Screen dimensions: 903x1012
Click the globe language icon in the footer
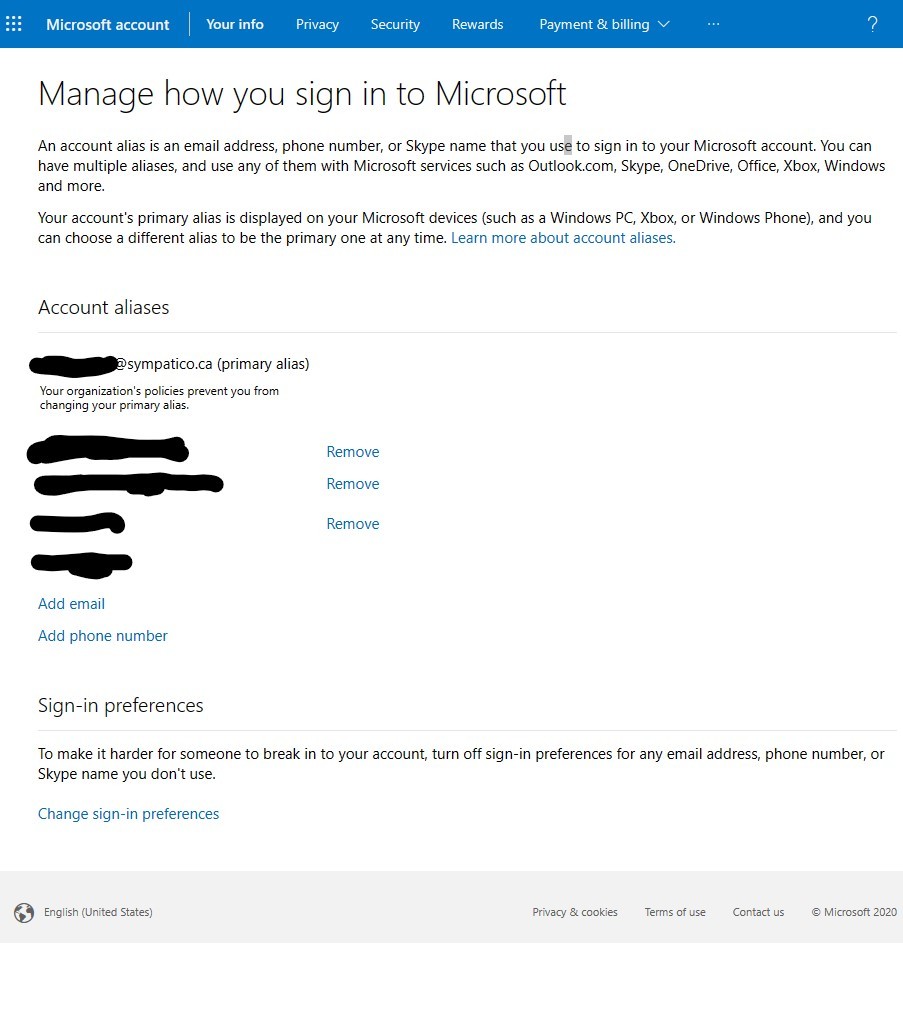[x=23, y=912]
